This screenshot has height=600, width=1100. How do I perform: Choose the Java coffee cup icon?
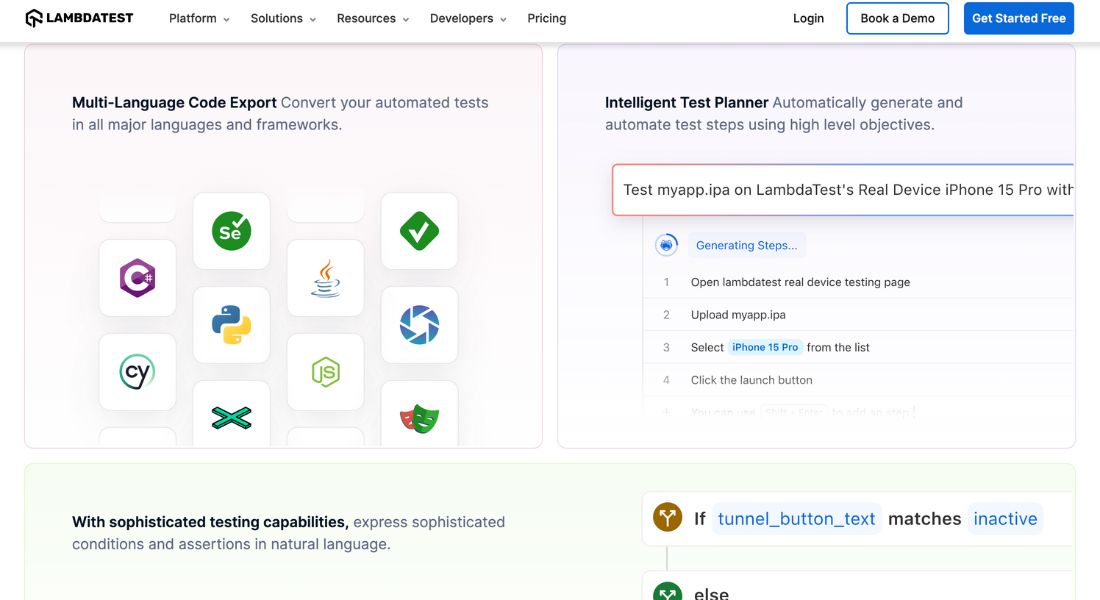326,278
